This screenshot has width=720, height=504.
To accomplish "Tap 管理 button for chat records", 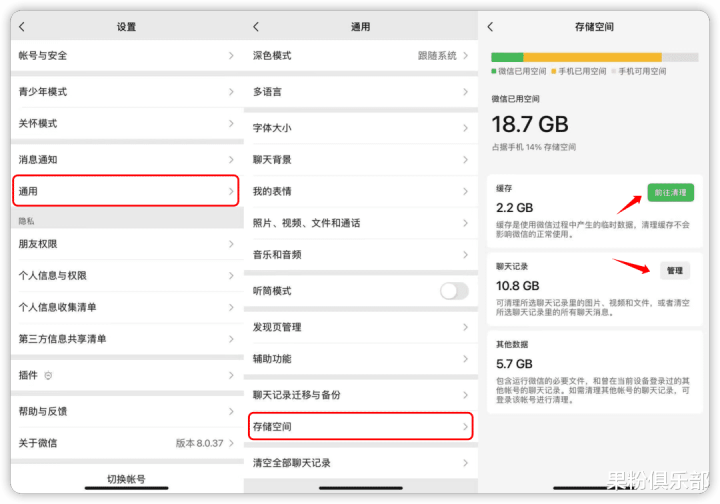I will [x=675, y=270].
